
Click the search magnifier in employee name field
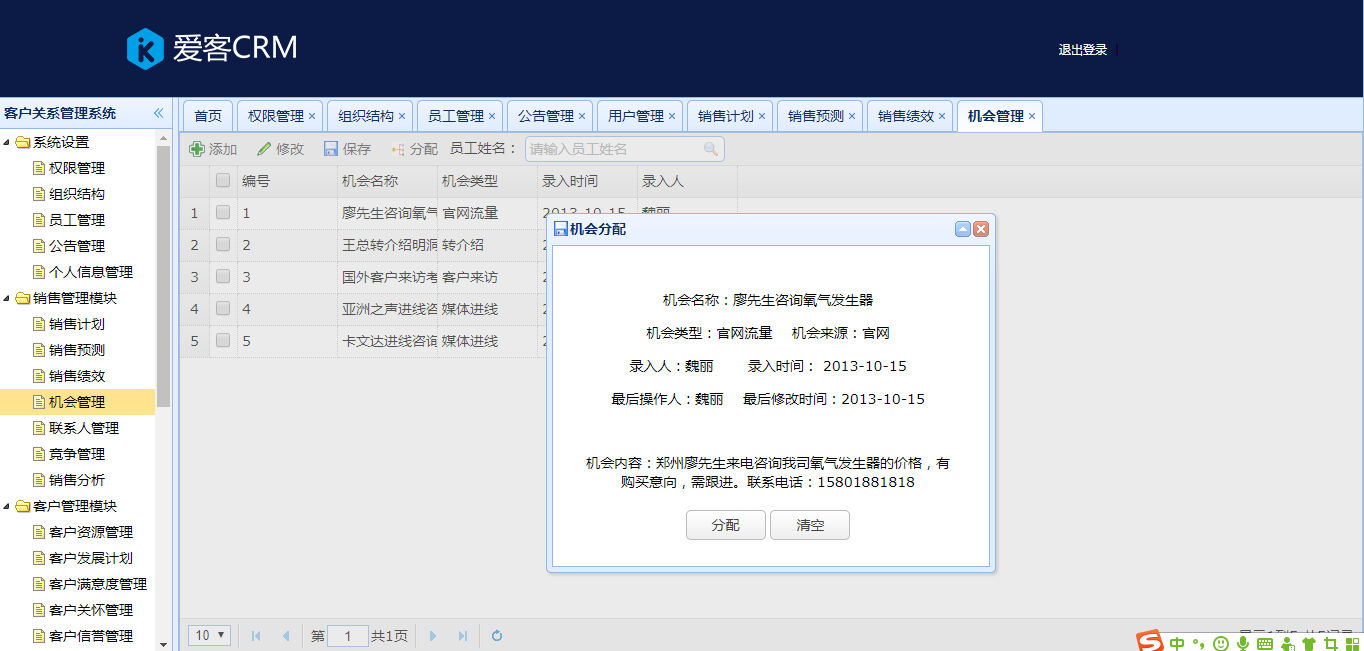[711, 149]
